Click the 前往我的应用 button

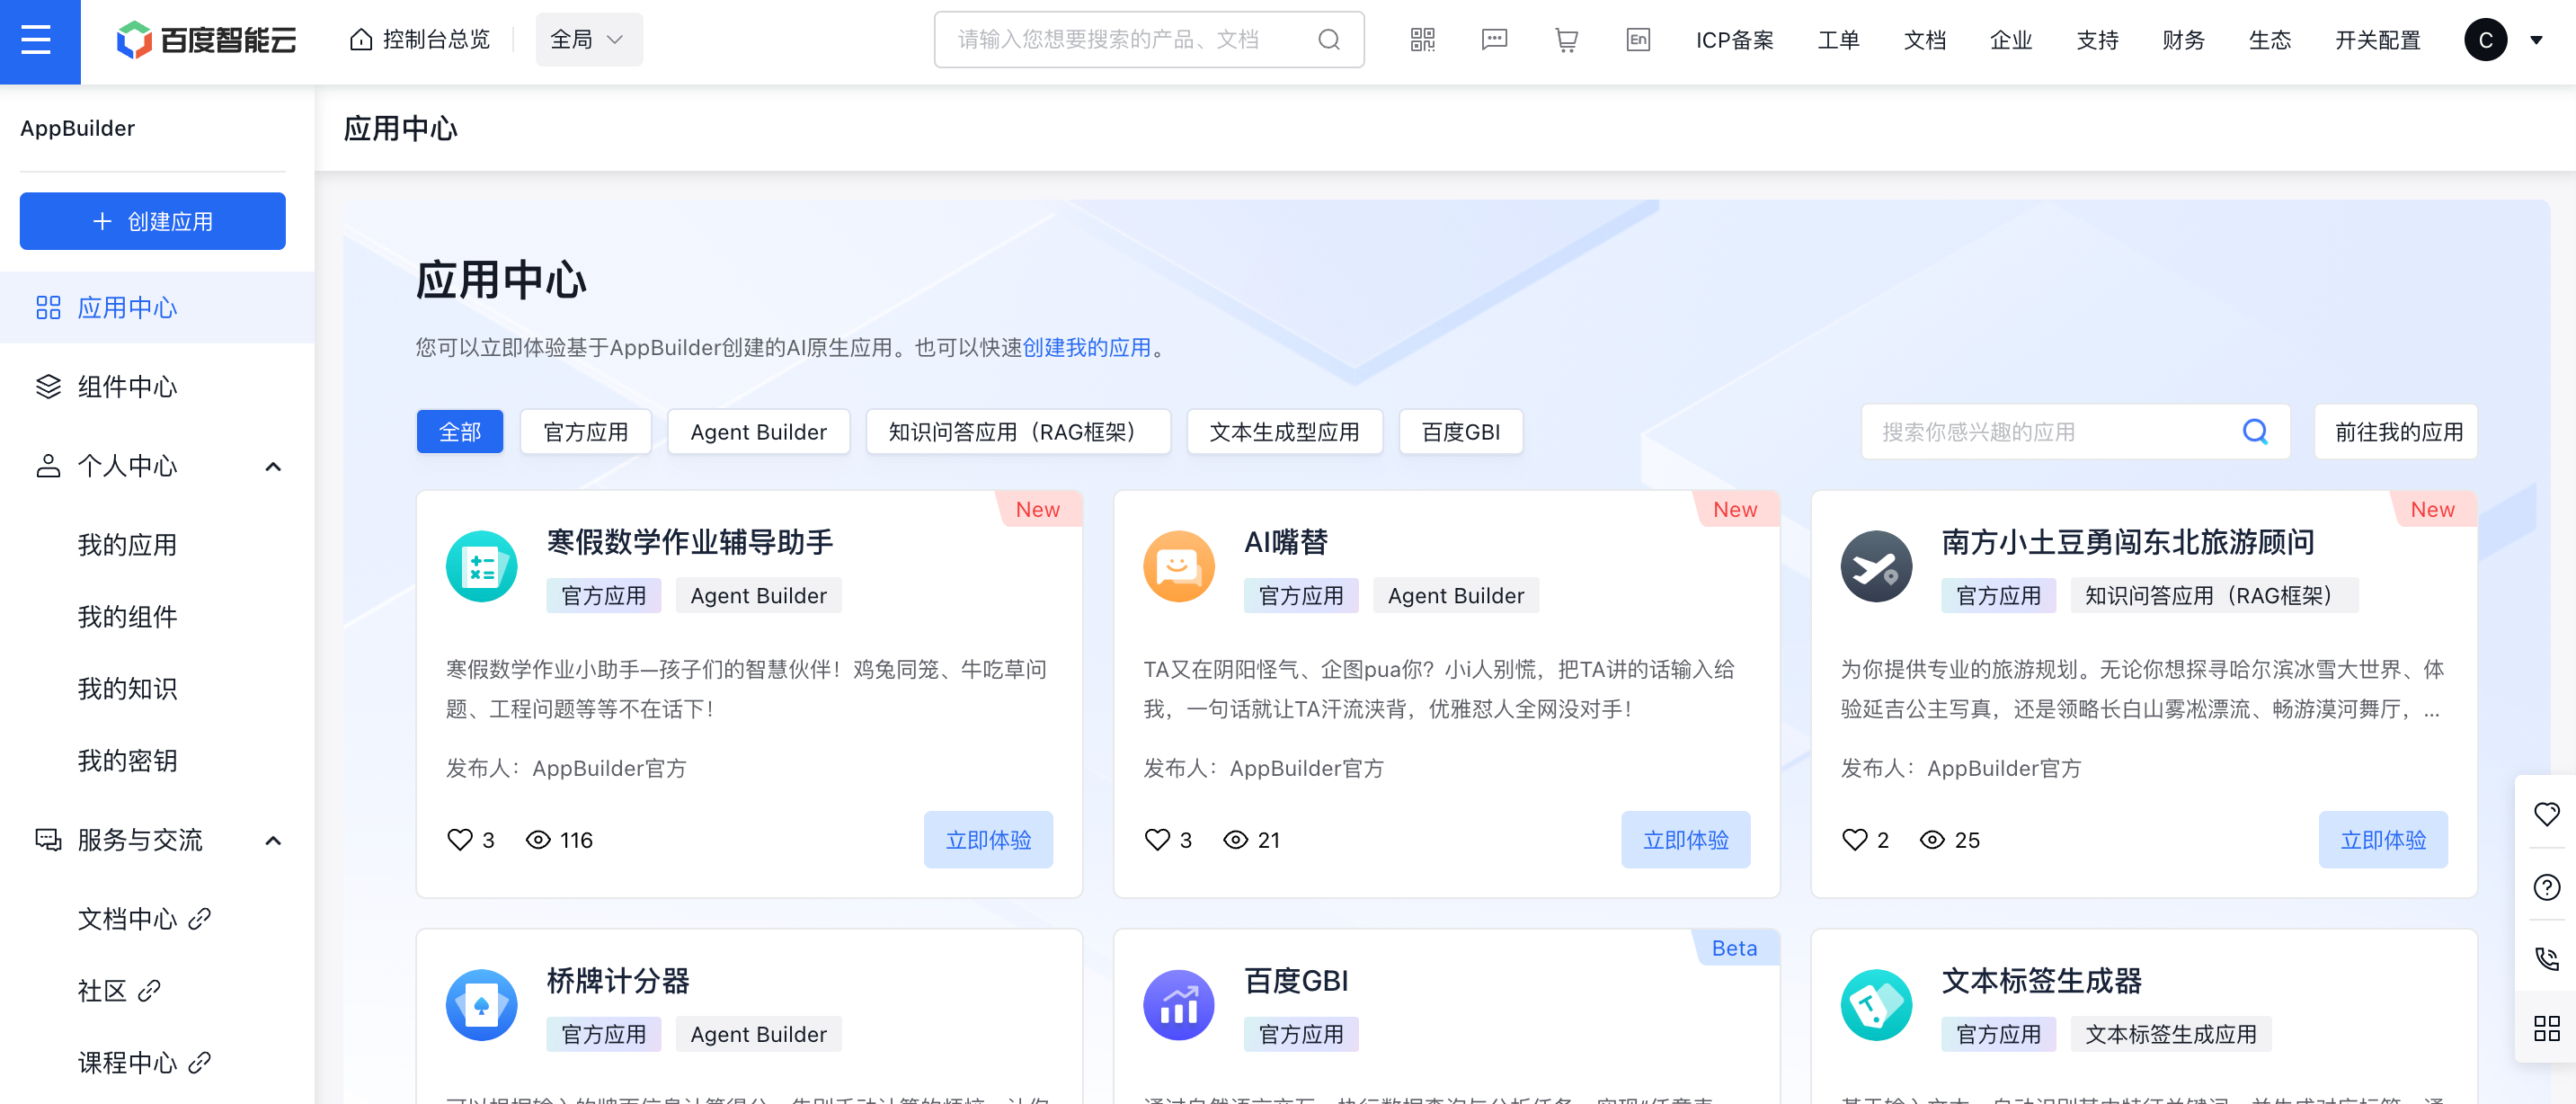[x=2396, y=432]
